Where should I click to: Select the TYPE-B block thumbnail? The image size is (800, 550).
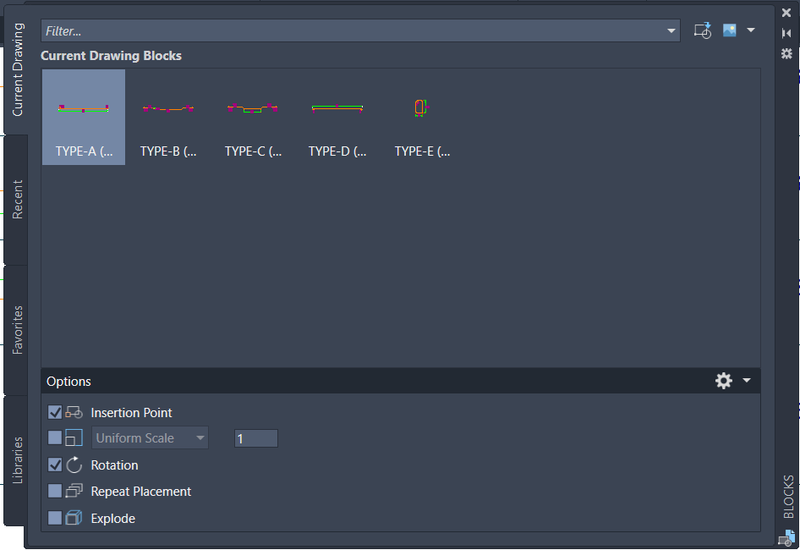(x=168, y=117)
